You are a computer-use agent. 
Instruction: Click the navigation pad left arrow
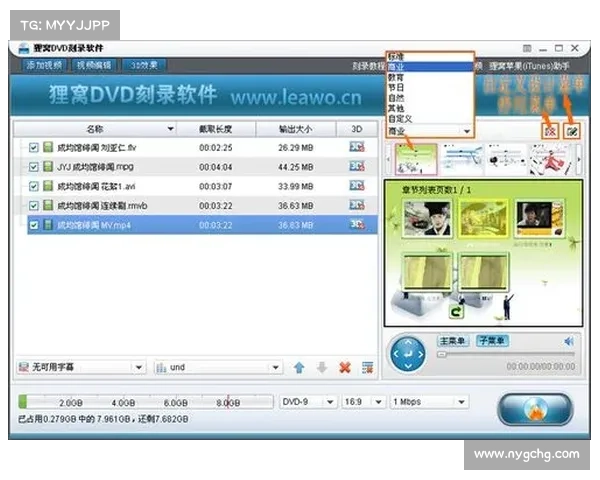pos(396,354)
